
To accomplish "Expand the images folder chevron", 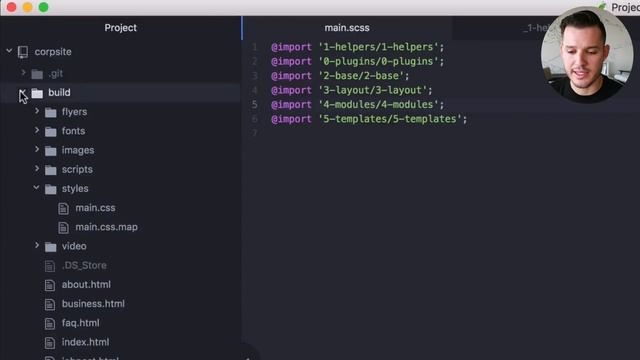I will click(x=37, y=149).
